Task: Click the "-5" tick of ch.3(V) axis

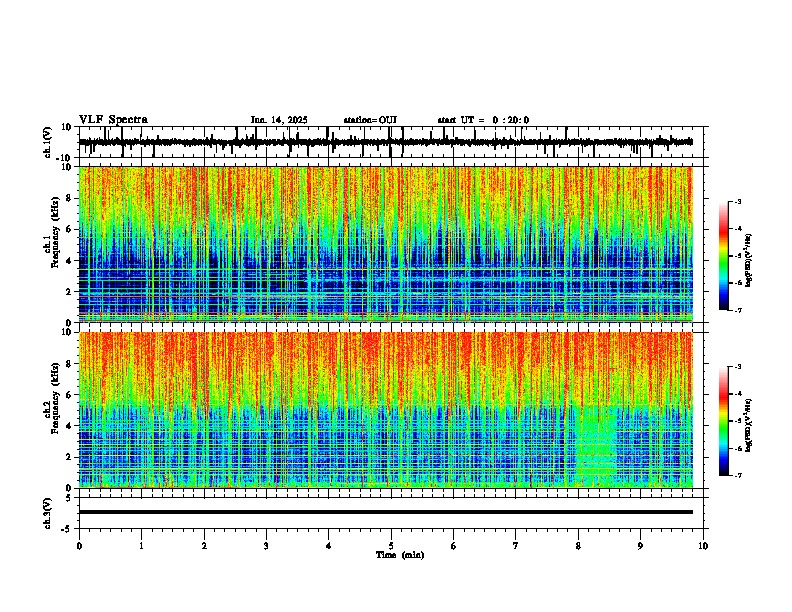Action: pos(68,529)
